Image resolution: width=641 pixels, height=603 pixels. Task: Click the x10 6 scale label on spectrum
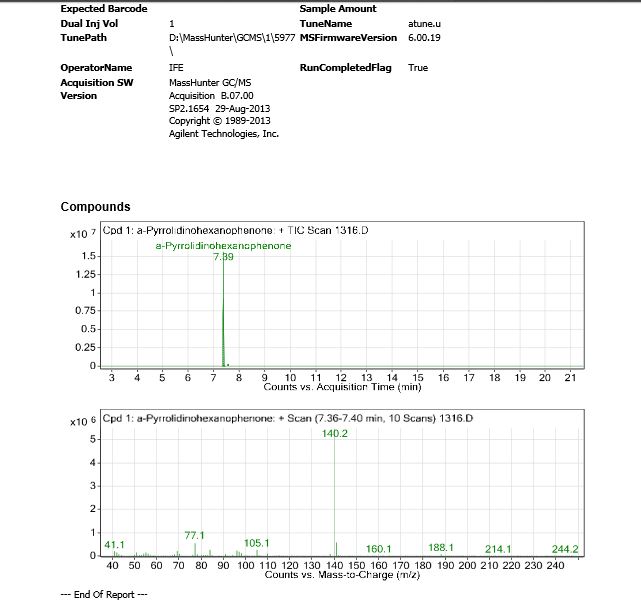[83, 421]
